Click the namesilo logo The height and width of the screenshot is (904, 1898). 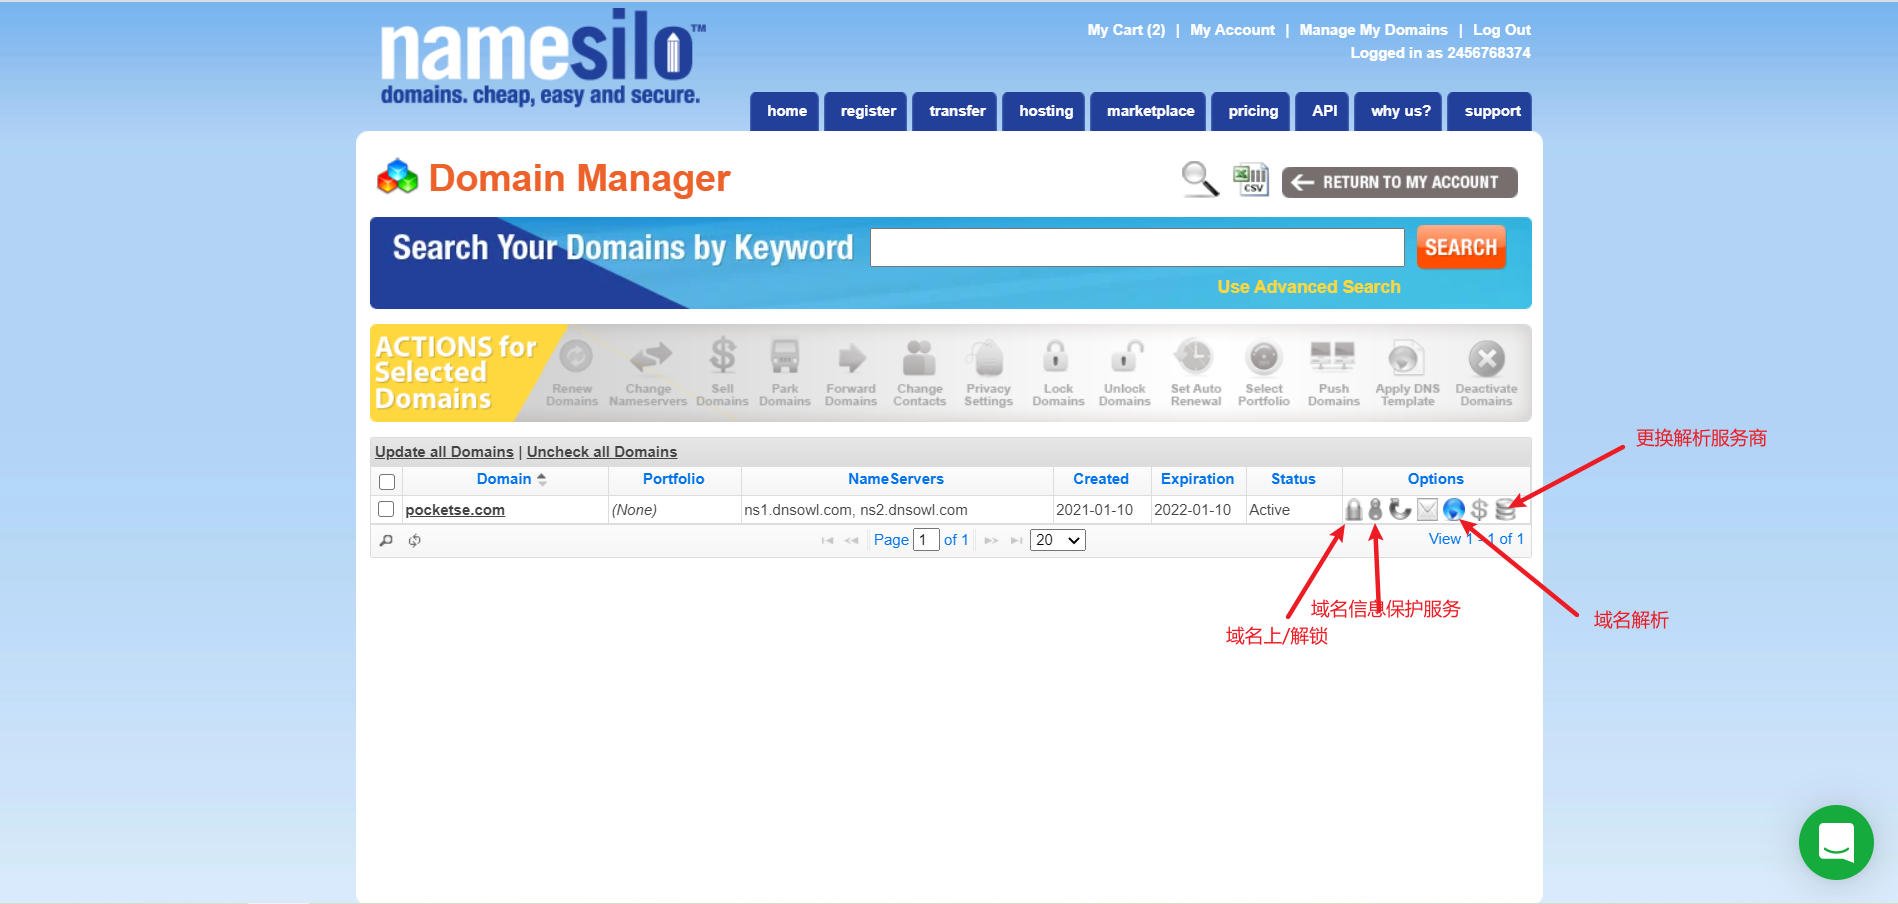click(x=542, y=58)
